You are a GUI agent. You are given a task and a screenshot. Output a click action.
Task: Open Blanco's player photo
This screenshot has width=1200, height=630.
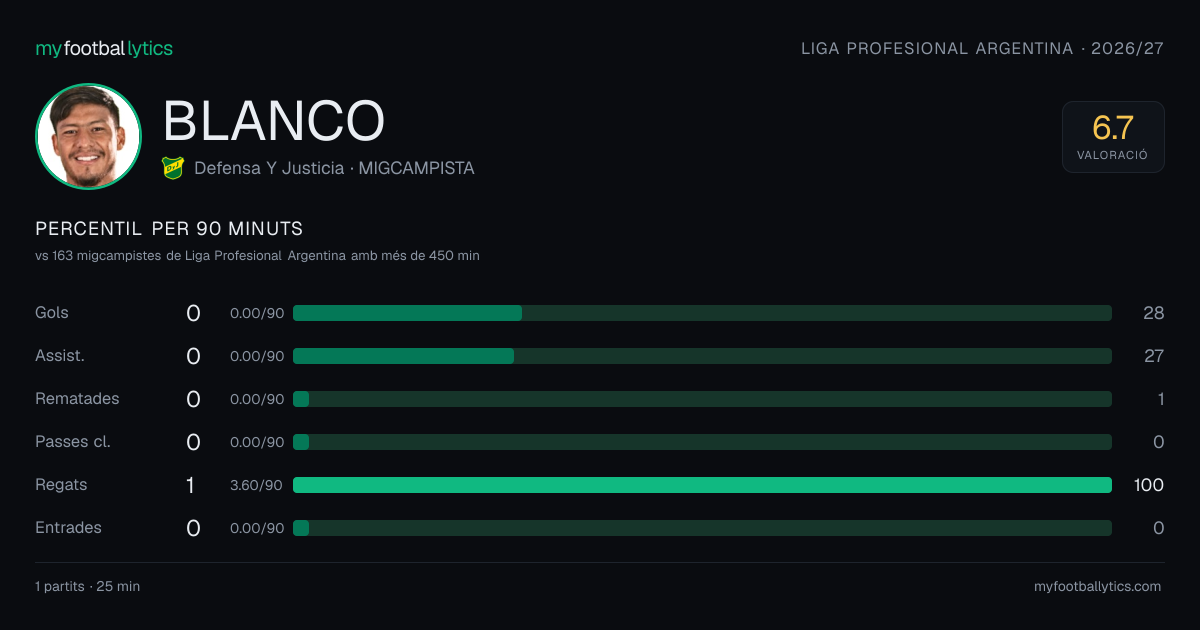tap(88, 136)
